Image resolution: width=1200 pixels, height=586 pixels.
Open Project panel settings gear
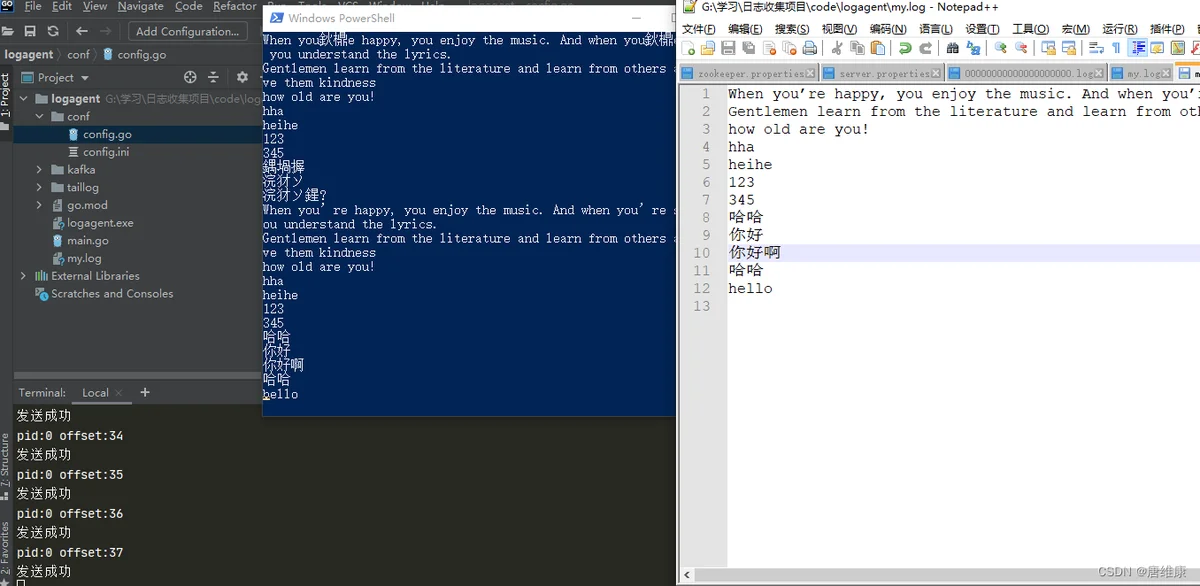(242, 77)
